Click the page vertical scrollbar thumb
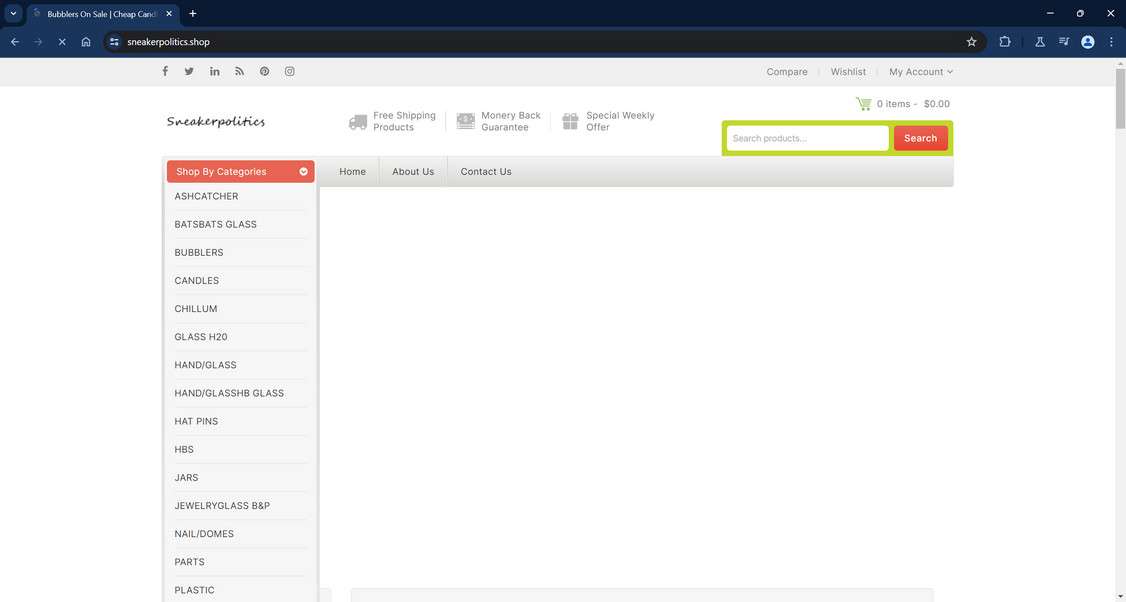 click(1120, 98)
